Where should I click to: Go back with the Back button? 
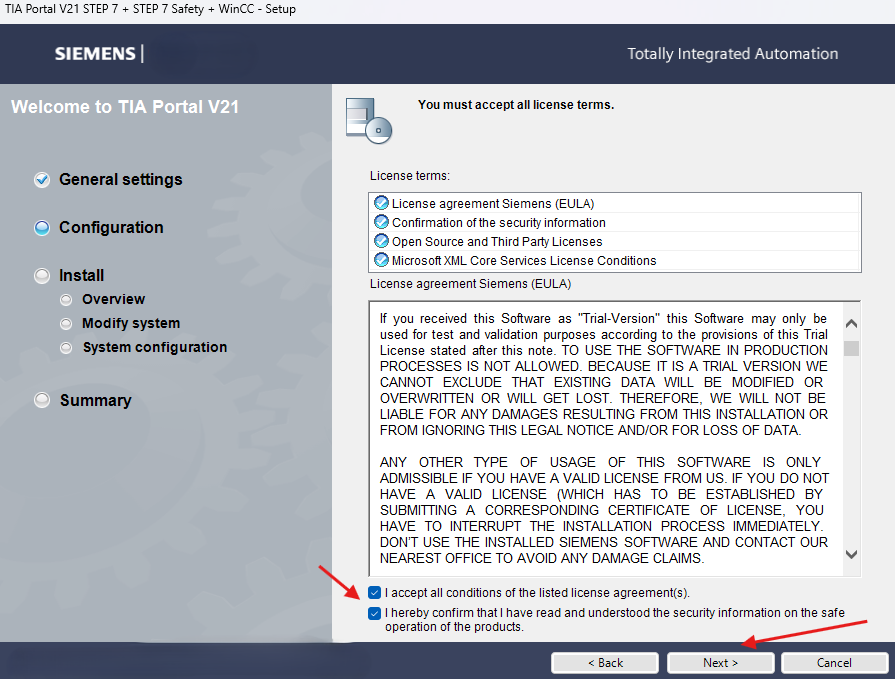605,663
